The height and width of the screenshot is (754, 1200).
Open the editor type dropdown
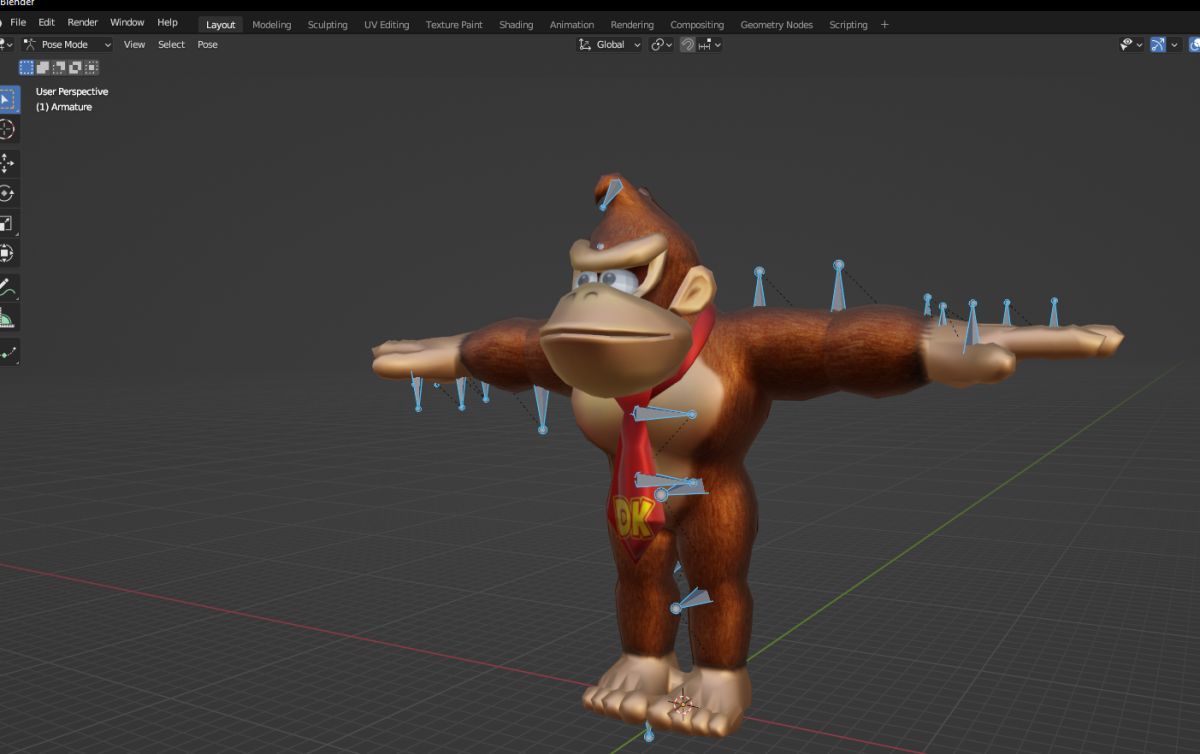(6, 45)
